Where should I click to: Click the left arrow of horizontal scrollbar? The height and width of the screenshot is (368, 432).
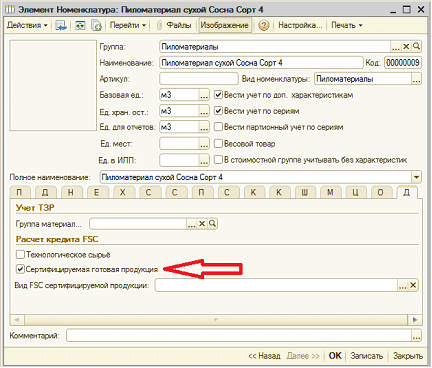coord(17,320)
